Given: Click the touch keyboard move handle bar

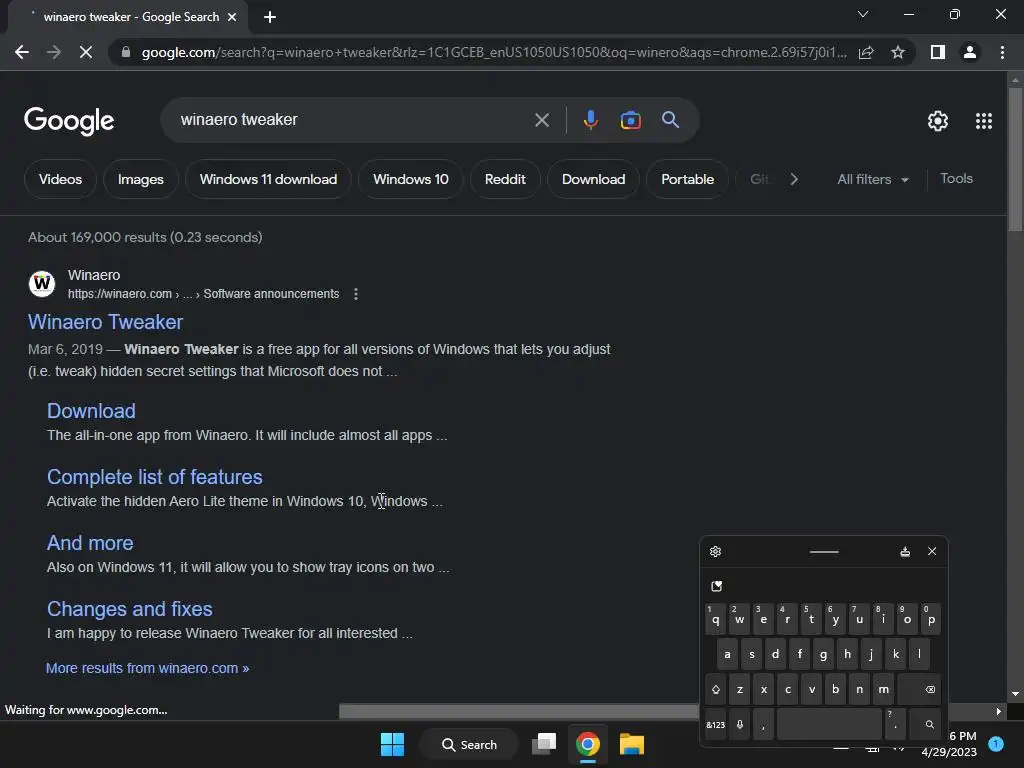Looking at the screenshot, I should tap(824, 552).
